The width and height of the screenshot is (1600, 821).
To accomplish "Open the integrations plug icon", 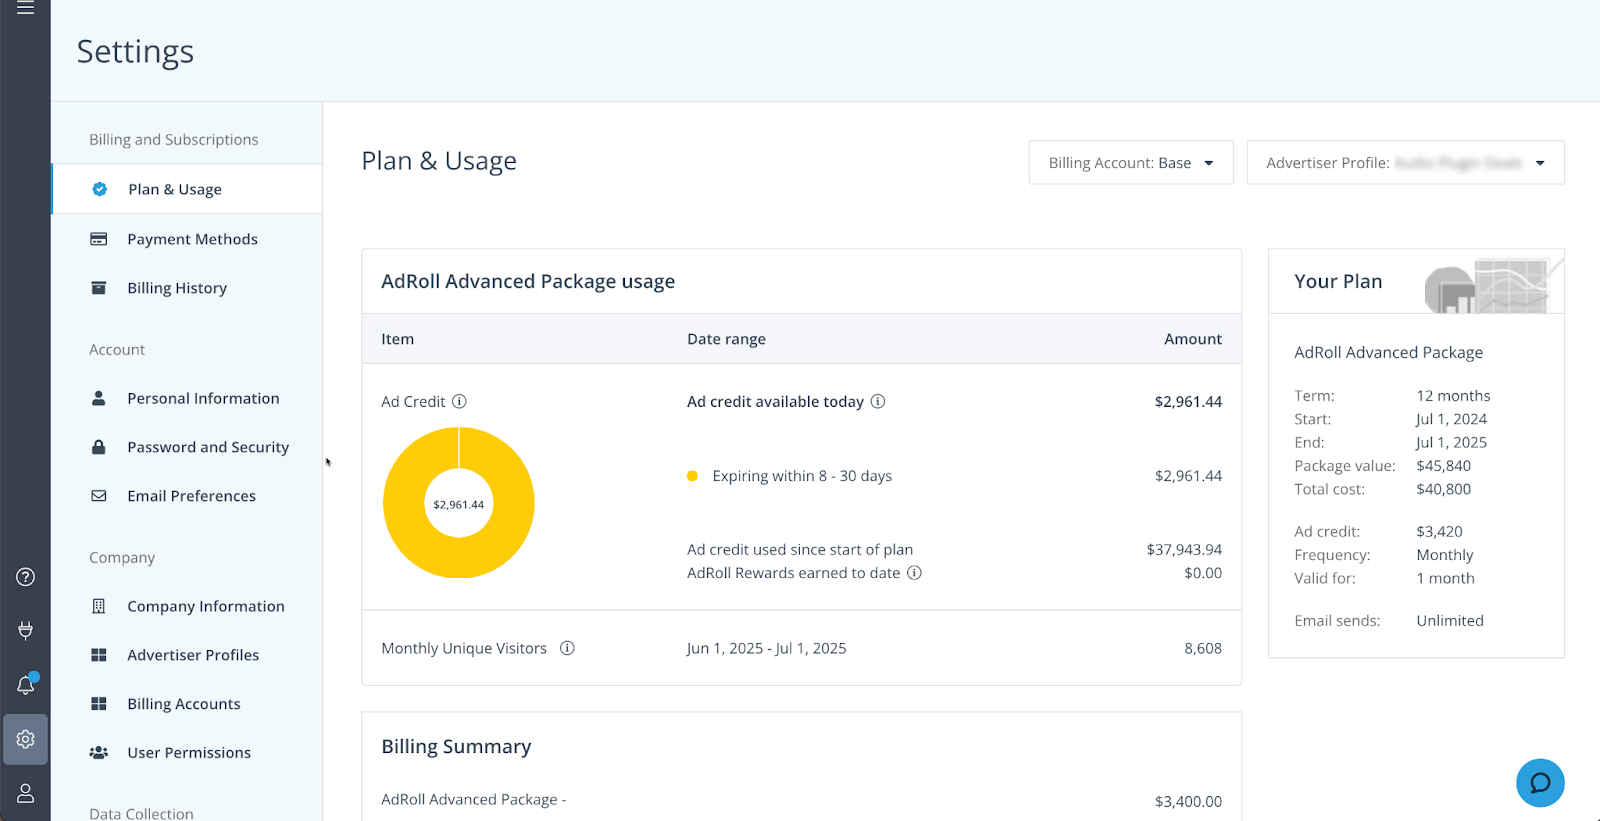I will point(26,630).
